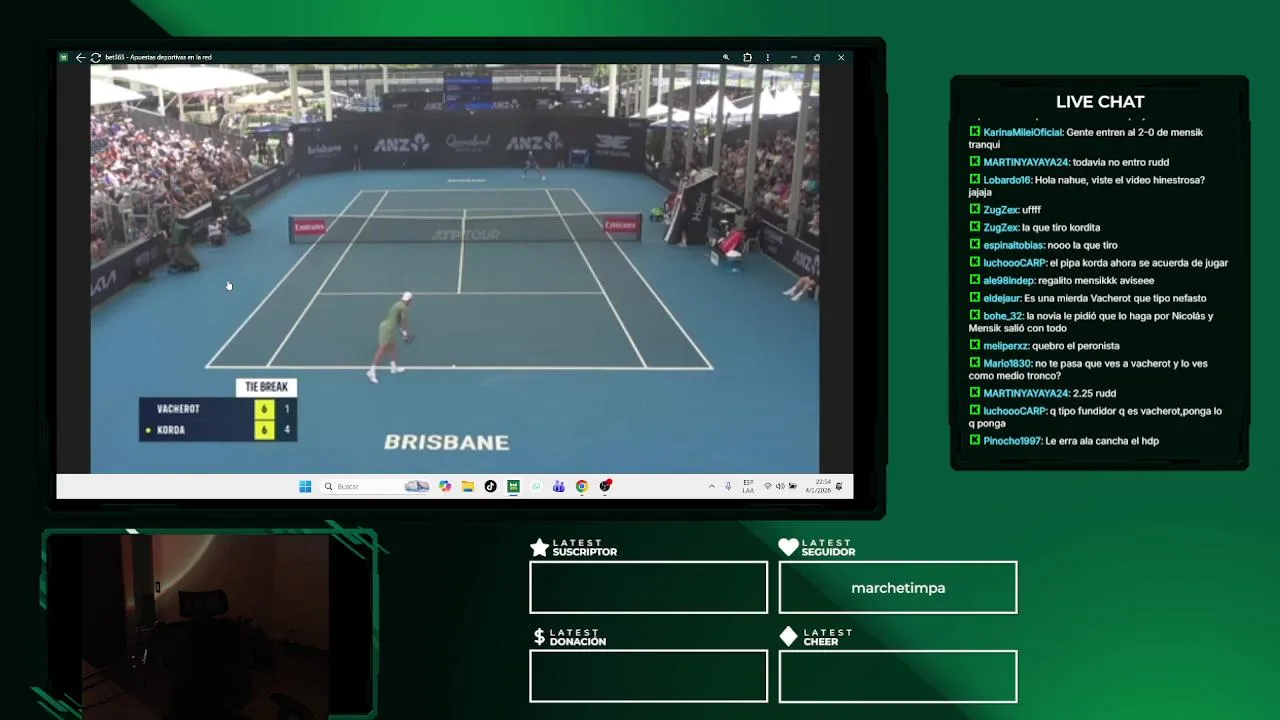Screen dimensions: 1280x720
Task: Select espinaltobias's chat username
Action: pyautogui.click(x=1014, y=245)
